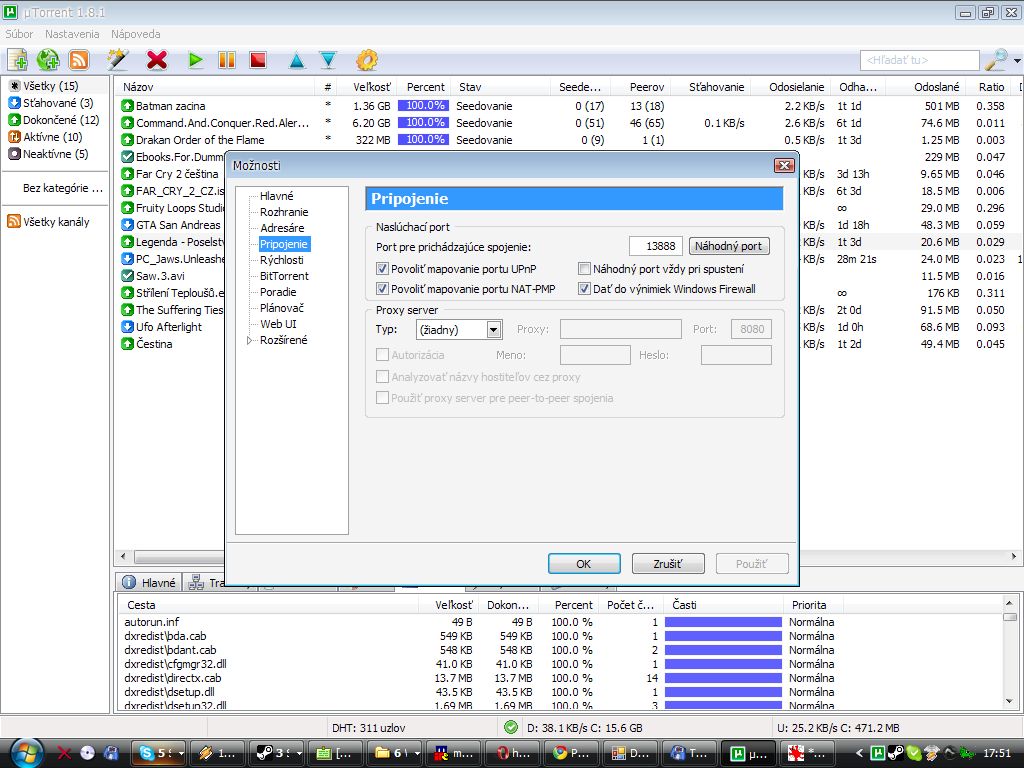Open the proxy Typ dropdown
1024x768 pixels.
pyautogui.click(x=459, y=330)
